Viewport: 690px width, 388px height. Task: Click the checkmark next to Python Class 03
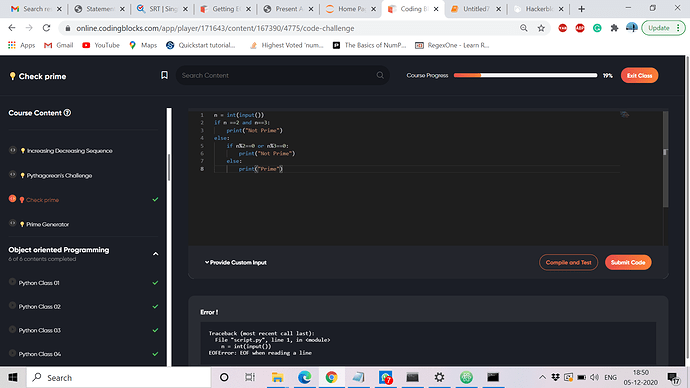tap(155, 330)
